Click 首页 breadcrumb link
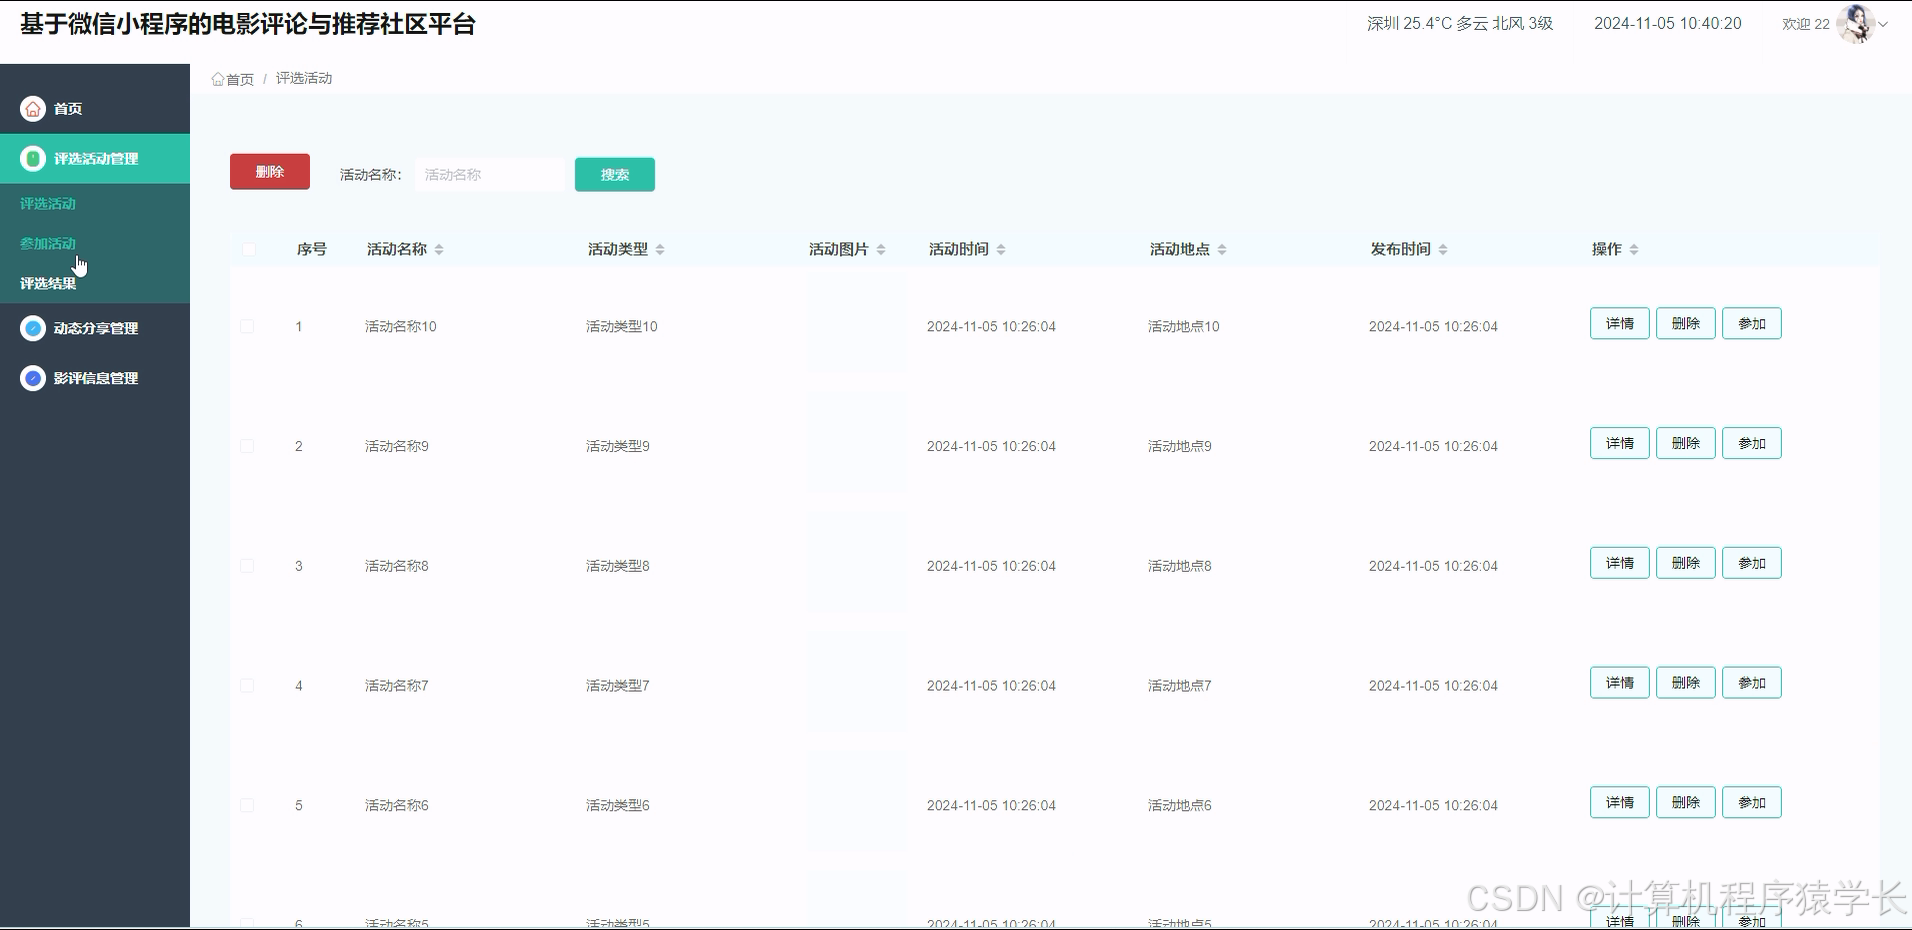The image size is (1912, 930). pos(240,79)
